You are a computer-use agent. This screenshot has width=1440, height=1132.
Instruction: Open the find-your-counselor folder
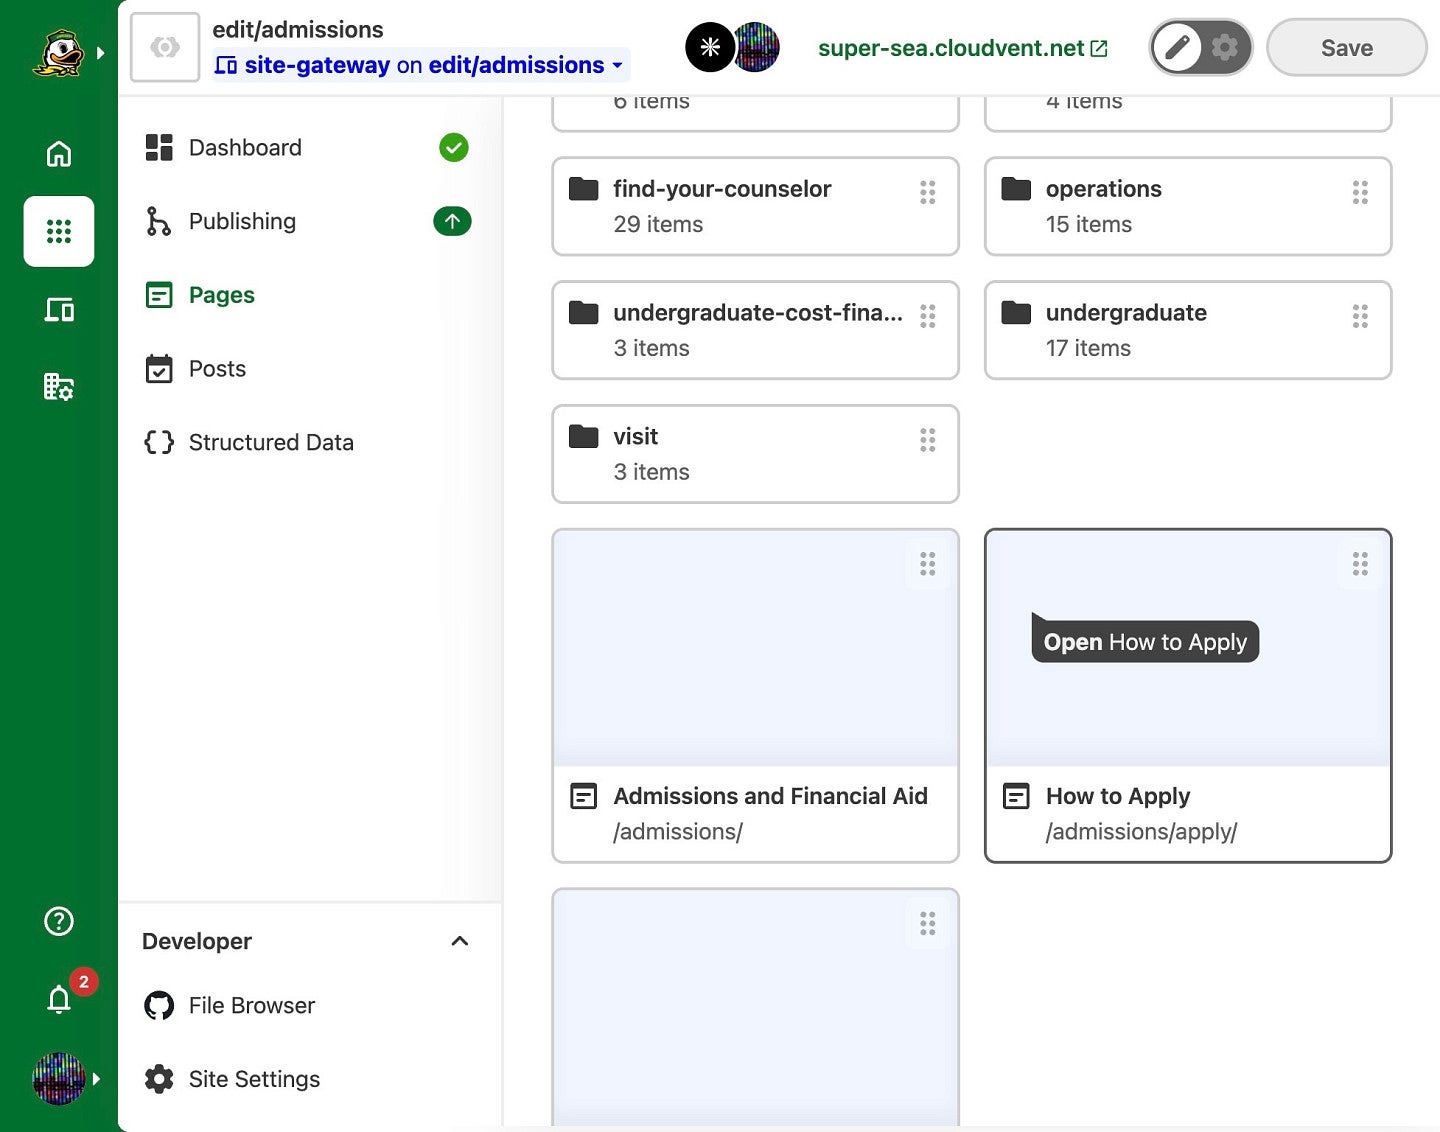point(755,206)
